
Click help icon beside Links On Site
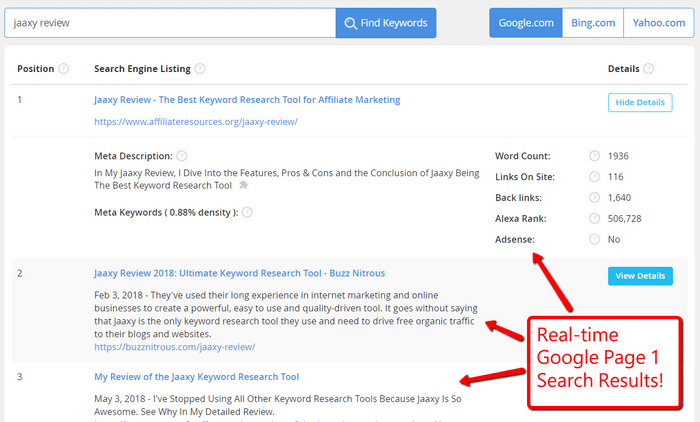point(594,177)
